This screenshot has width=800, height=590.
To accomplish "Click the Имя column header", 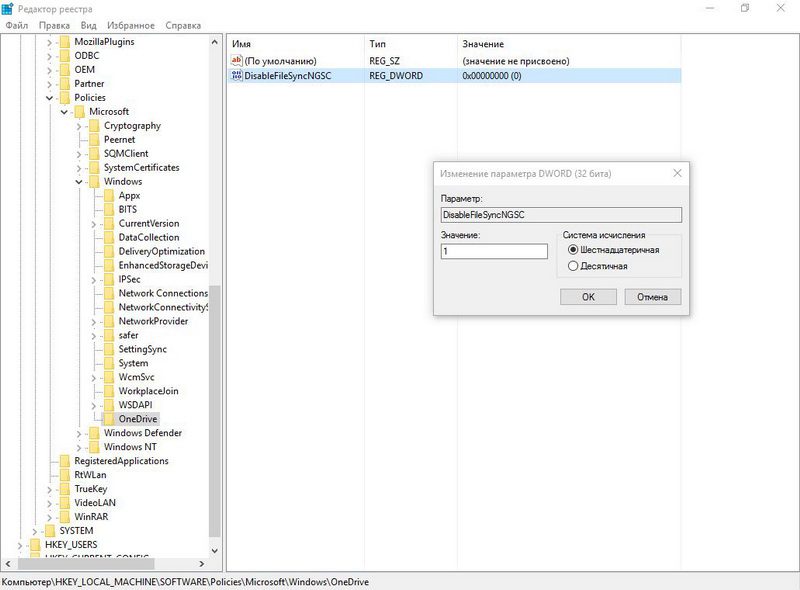I will pos(295,44).
